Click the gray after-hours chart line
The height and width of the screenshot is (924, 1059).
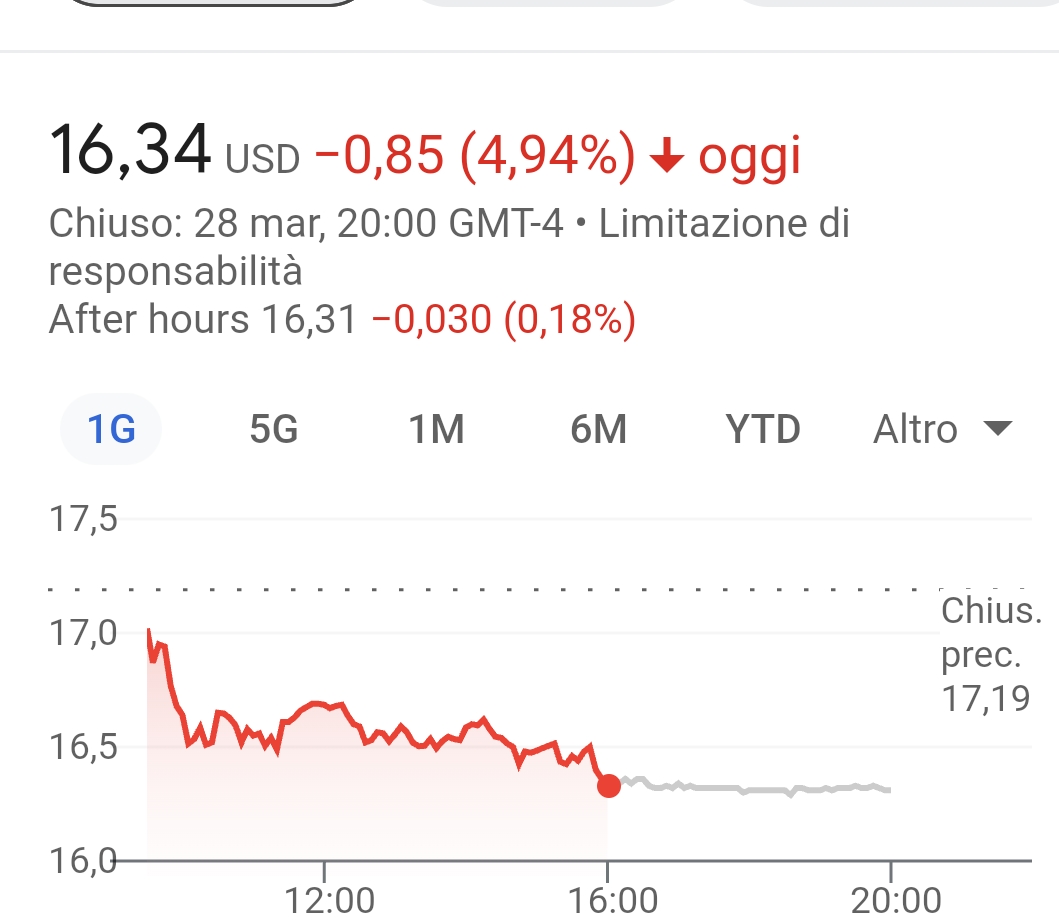760,790
